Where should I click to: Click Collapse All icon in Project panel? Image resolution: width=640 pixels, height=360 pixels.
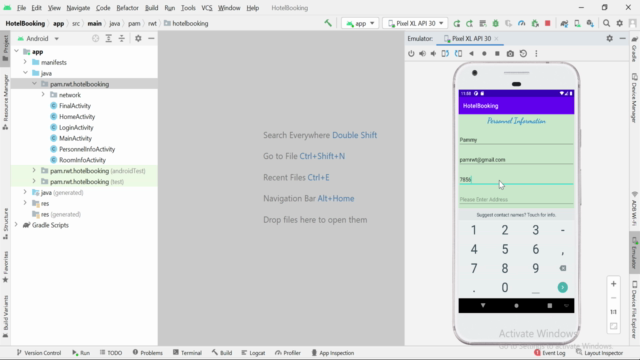(x=122, y=38)
